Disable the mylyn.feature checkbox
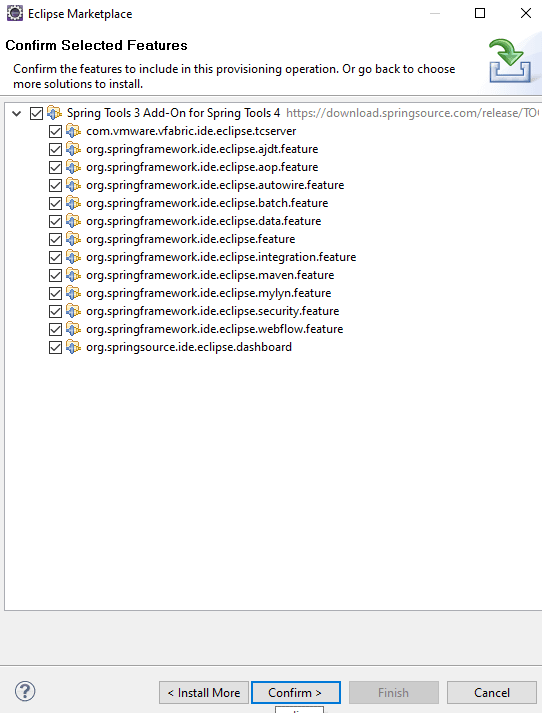This screenshot has width=542, height=713. pyautogui.click(x=55, y=293)
